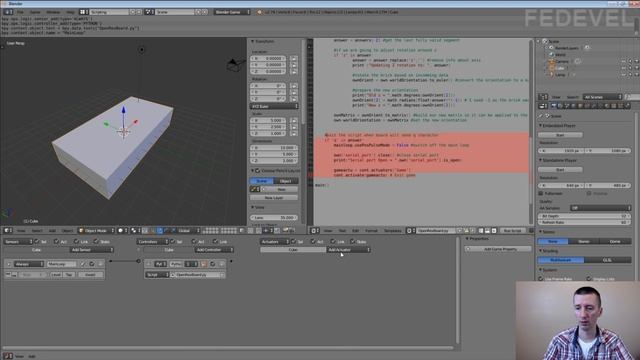Image resolution: width=640 pixels, height=360 pixels.
Task: Lock the Y scale value
Action: pos(293,127)
